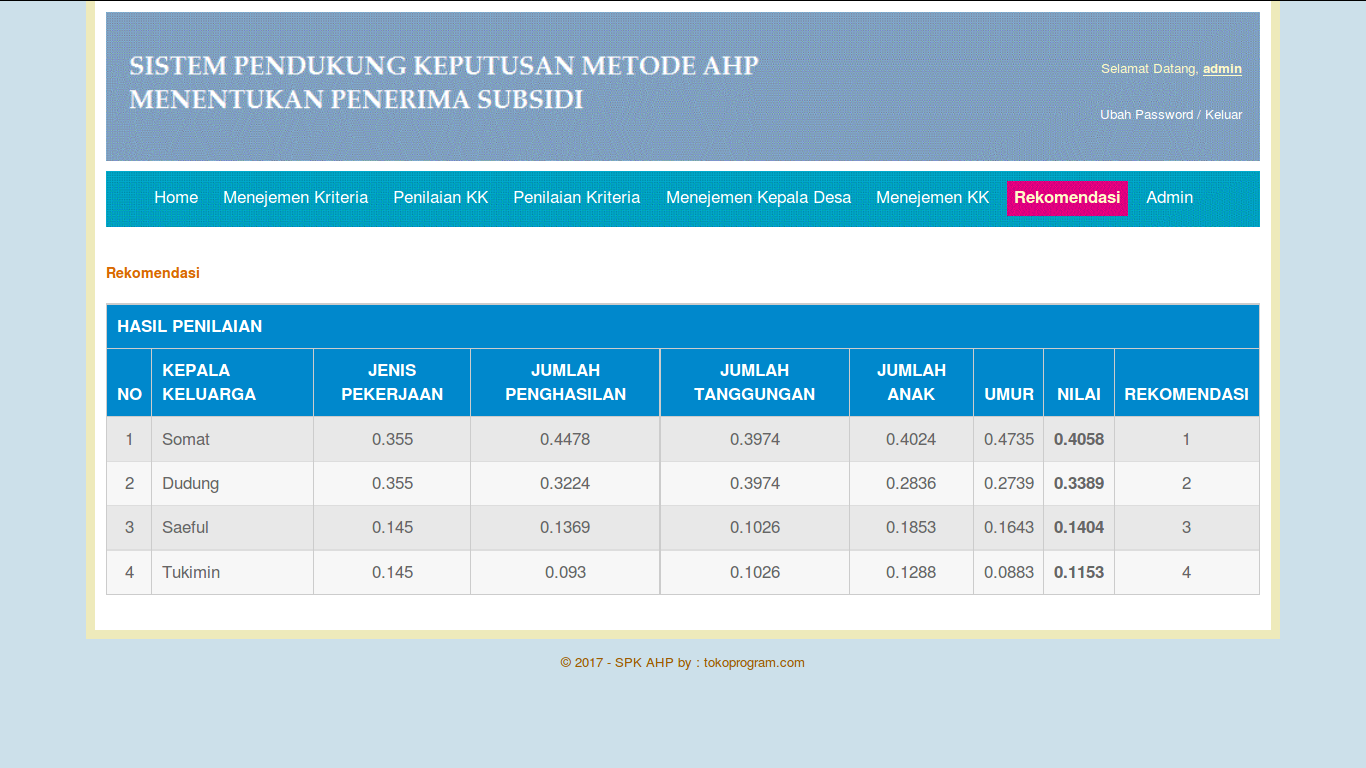This screenshot has width=1366, height=768.
Task: Click the Ubah Password link
Action: point(1146,115)
